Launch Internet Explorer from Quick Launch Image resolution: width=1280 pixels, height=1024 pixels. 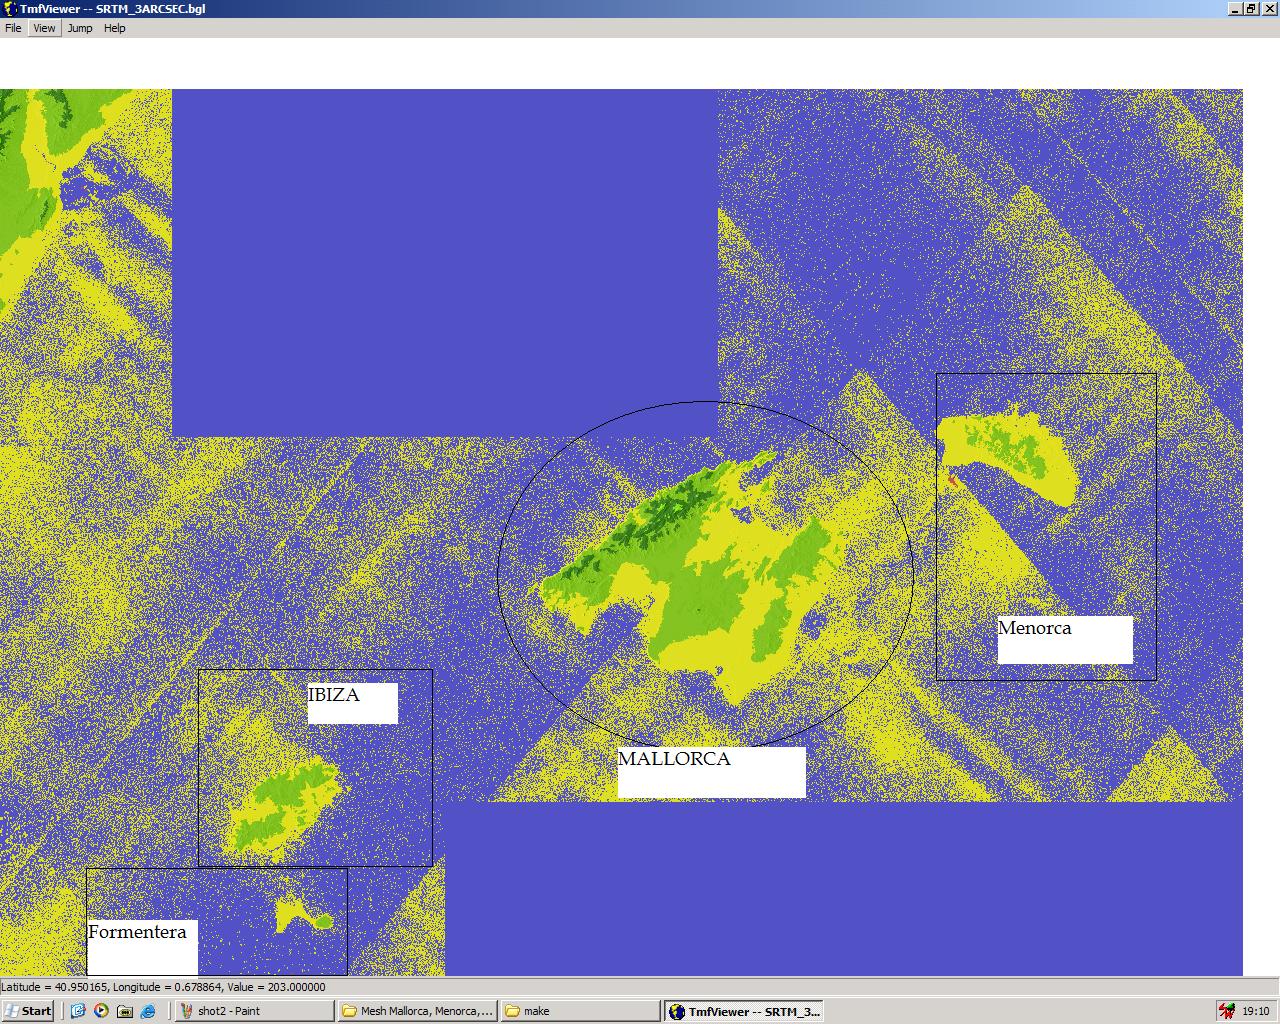(148, 1011)
